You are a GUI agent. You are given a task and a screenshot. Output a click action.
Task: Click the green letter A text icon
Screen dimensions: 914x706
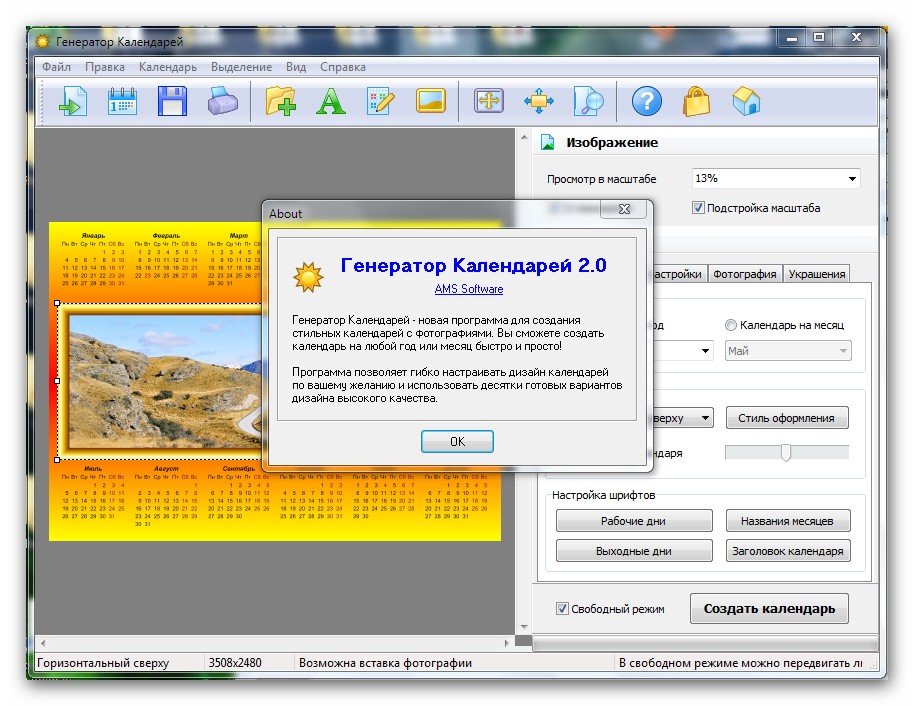point(330,101)
